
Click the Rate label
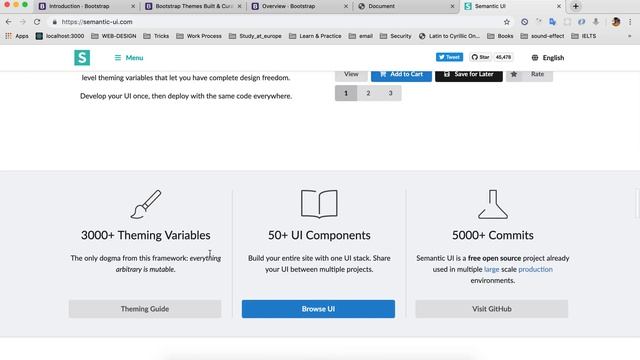538,74
